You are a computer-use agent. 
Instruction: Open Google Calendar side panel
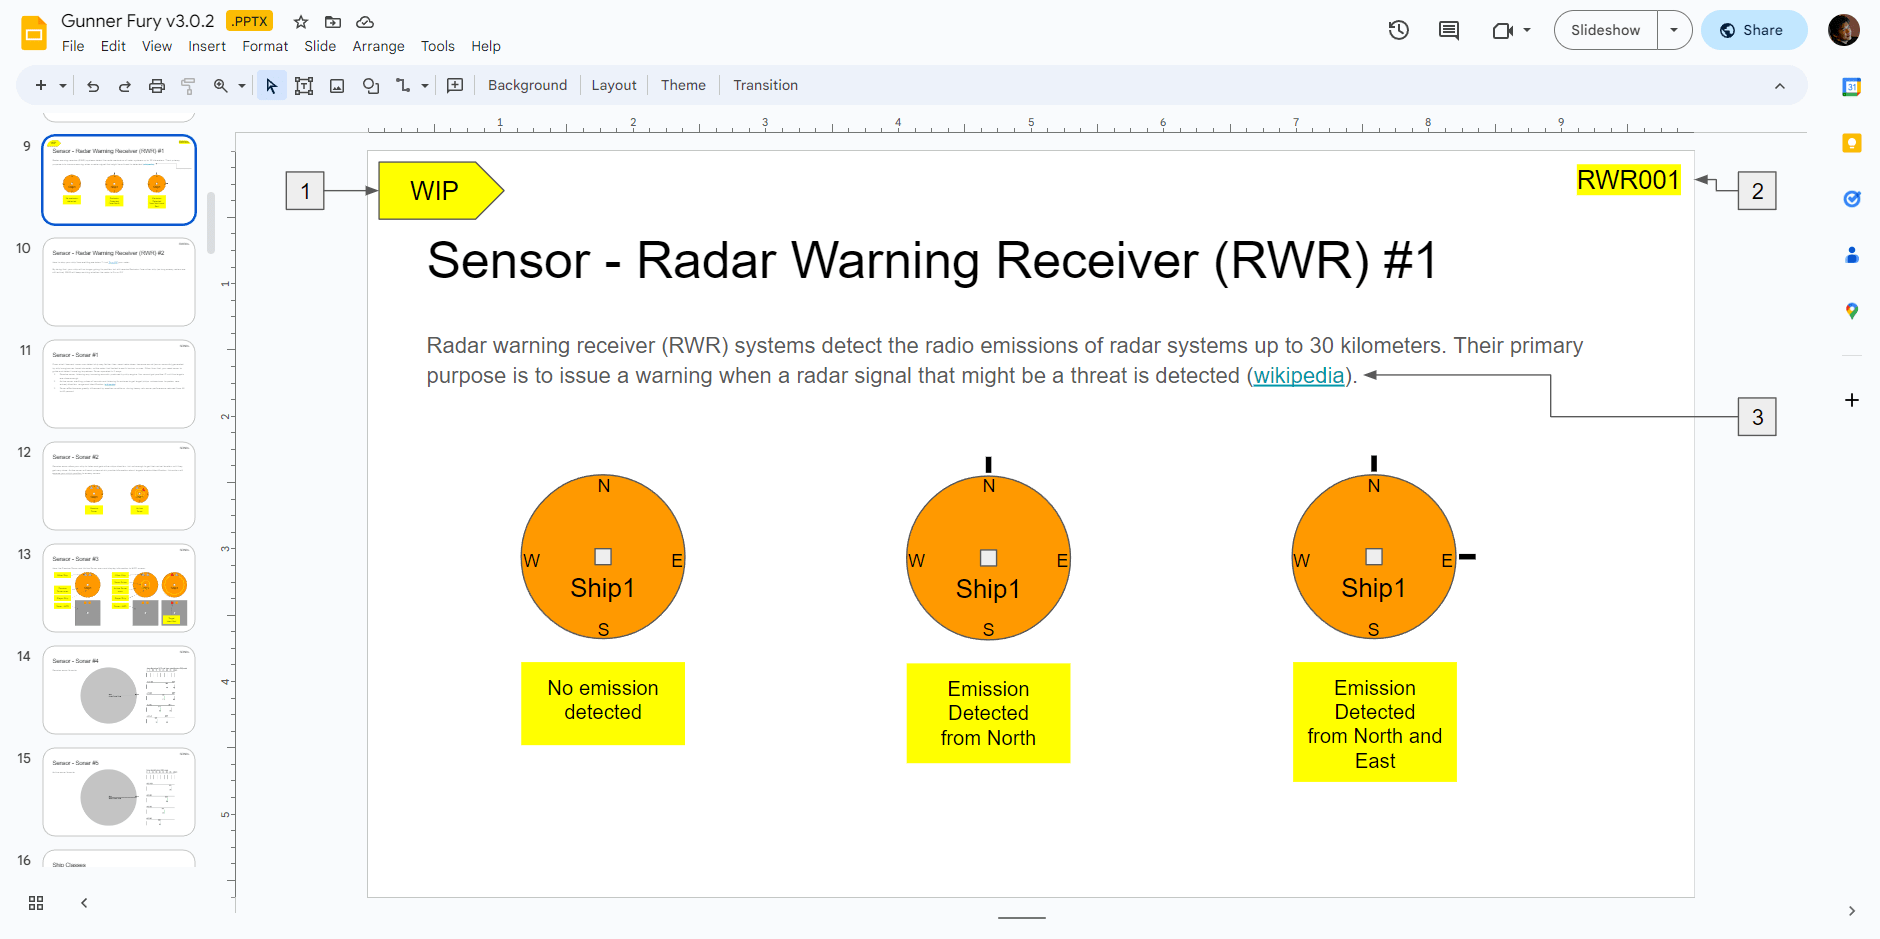(1852, 87)
